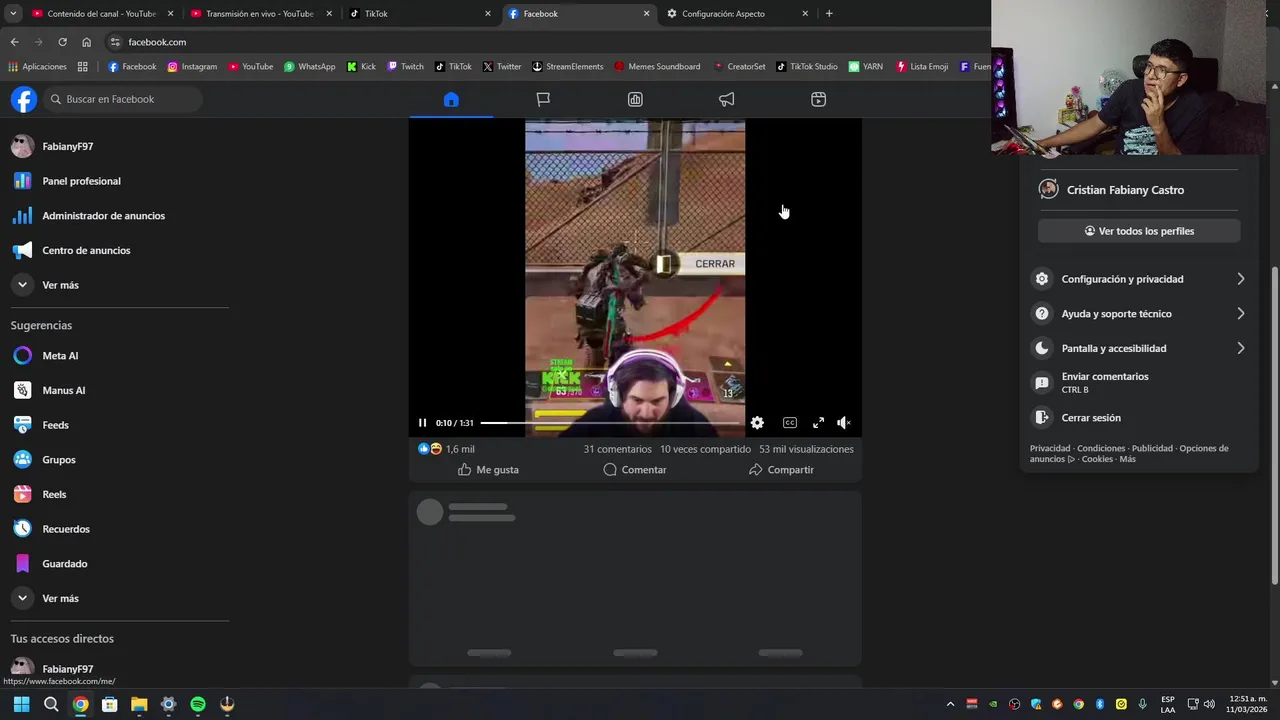
Task: Go back in browser history
Action: [14, 42]
